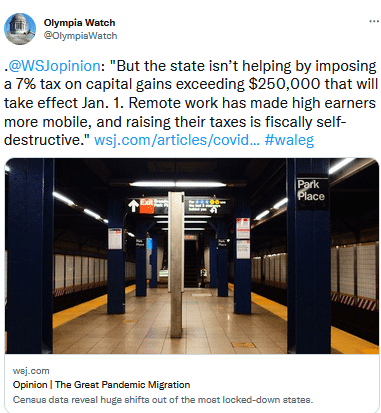Open the Olympia Watch profile avatar
This screenshot has height=413, width=381.
point(20,29)
